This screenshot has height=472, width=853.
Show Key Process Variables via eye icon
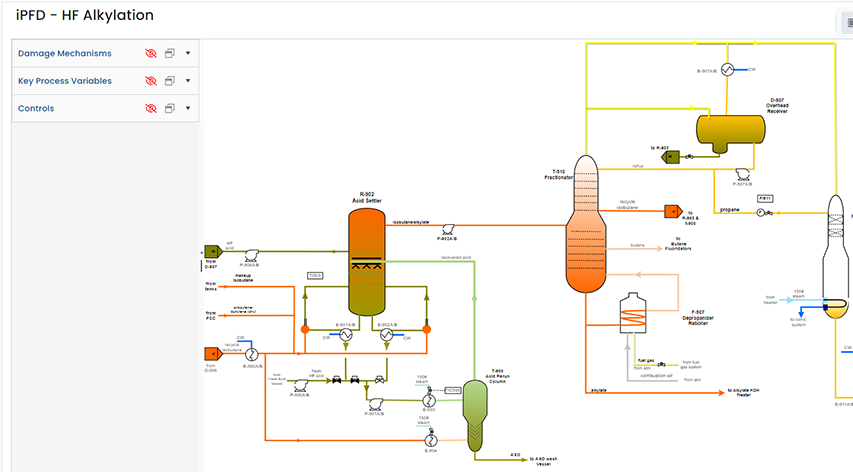(x=151, y=81)
